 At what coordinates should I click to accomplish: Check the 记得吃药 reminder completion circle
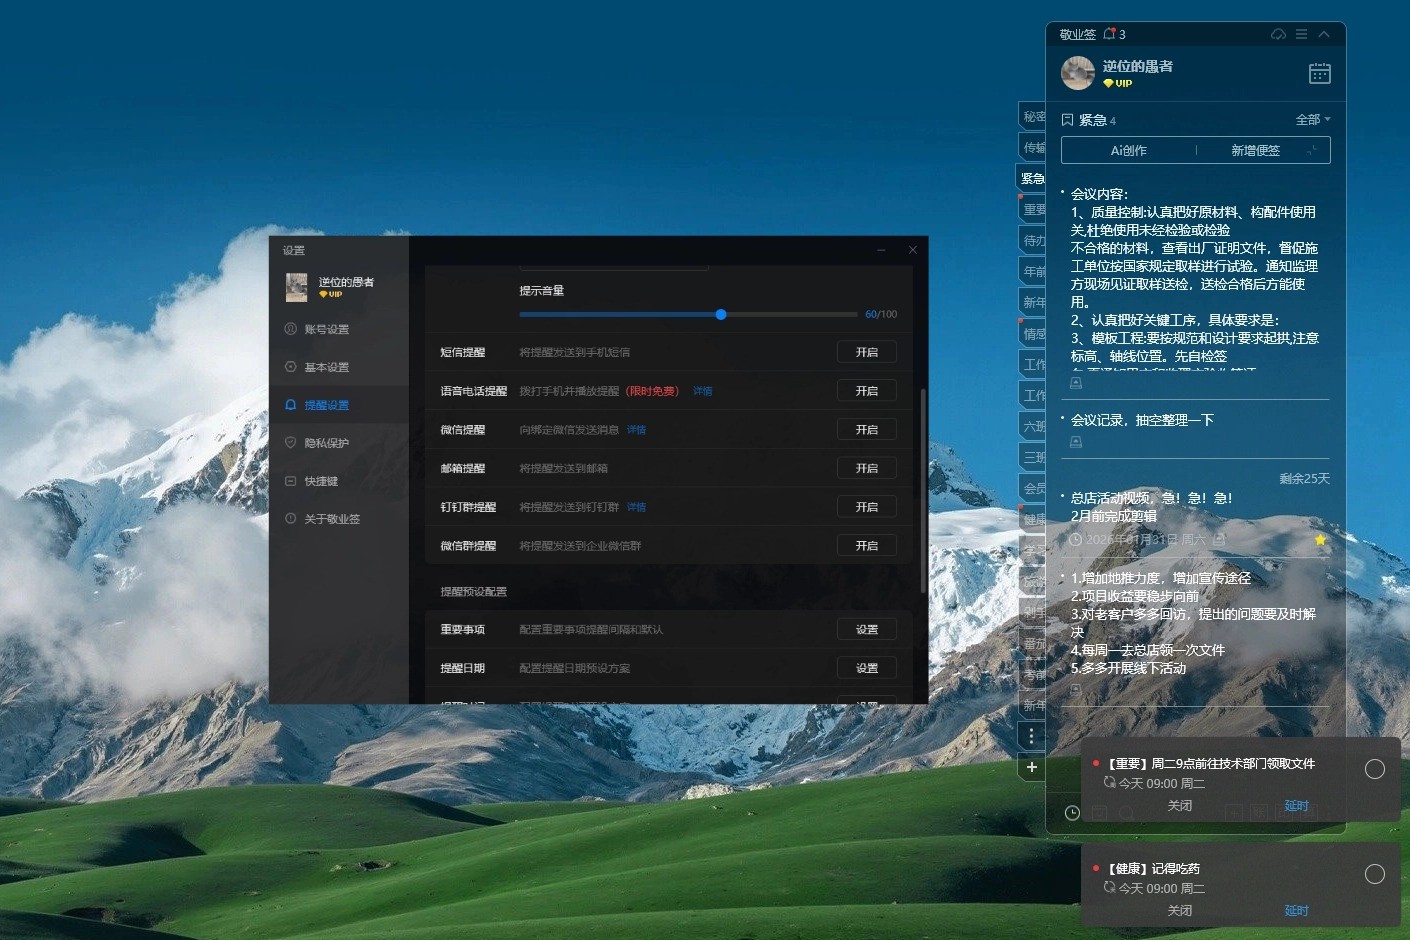point(1375,874)
